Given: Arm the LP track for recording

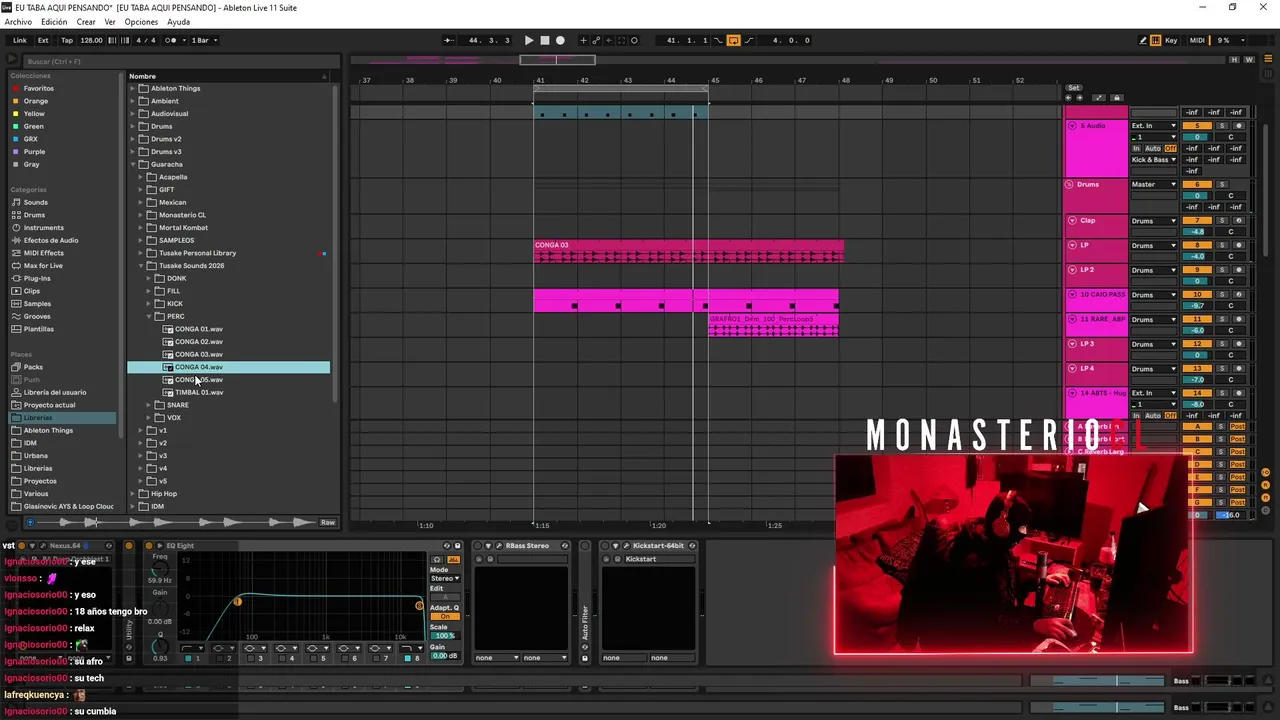Looking at the screenshot, I should (x=1238, y=245).
